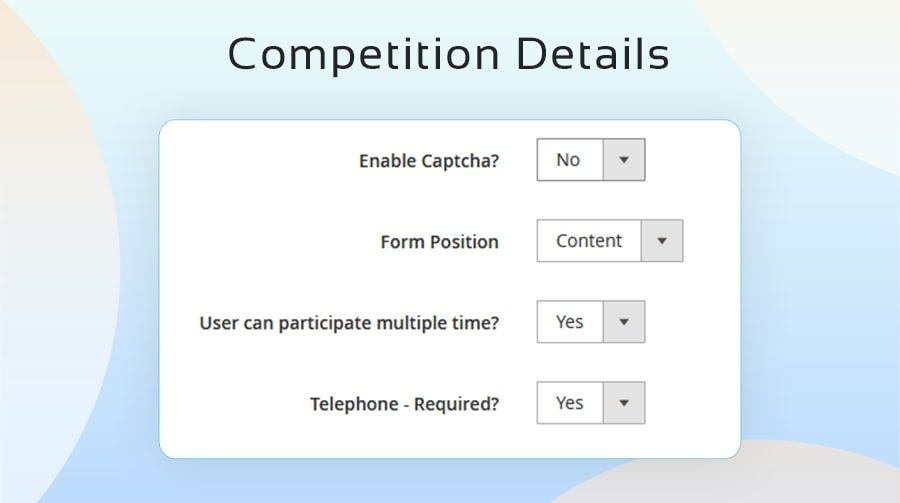900x503 pixels.
Task: Click the word 'Position' in second label
Action: point(464,242)
